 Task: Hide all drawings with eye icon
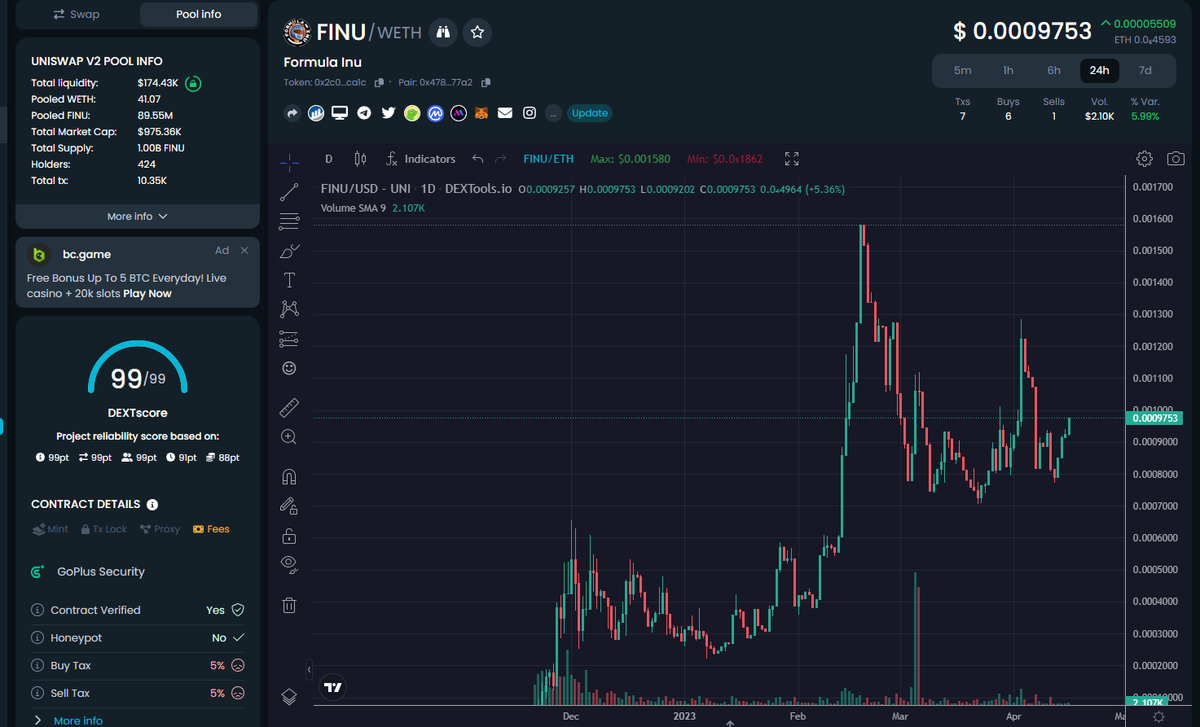pos(289,564)
